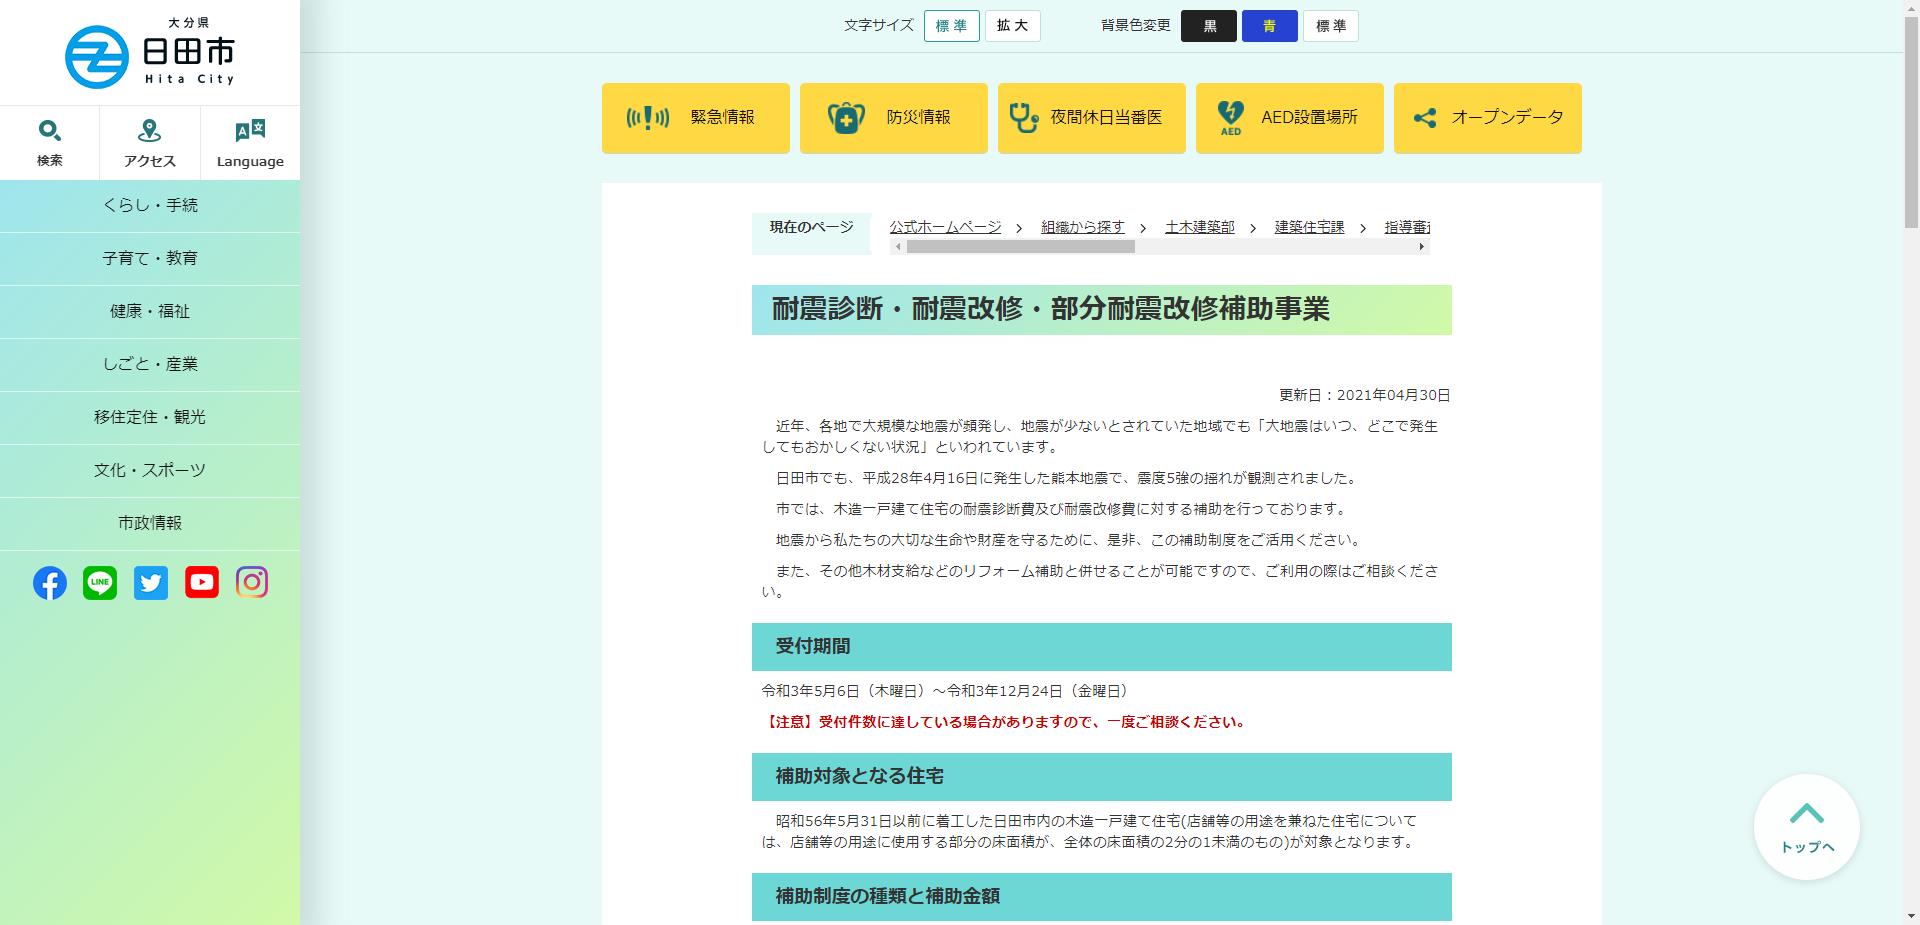The image size is (1920, 925).
Task: Open the Instagram account link
Action: click(252, 583)
